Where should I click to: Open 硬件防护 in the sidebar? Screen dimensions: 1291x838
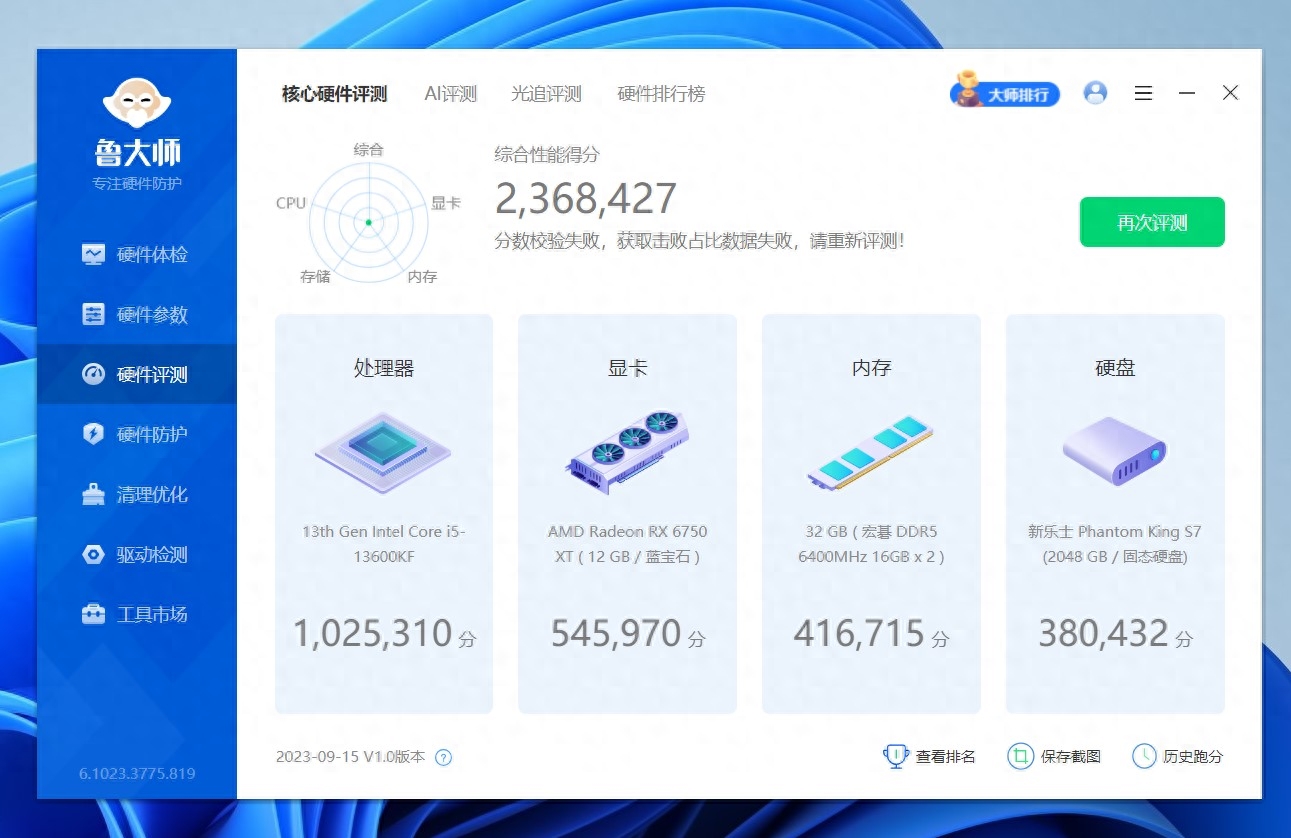137,434
